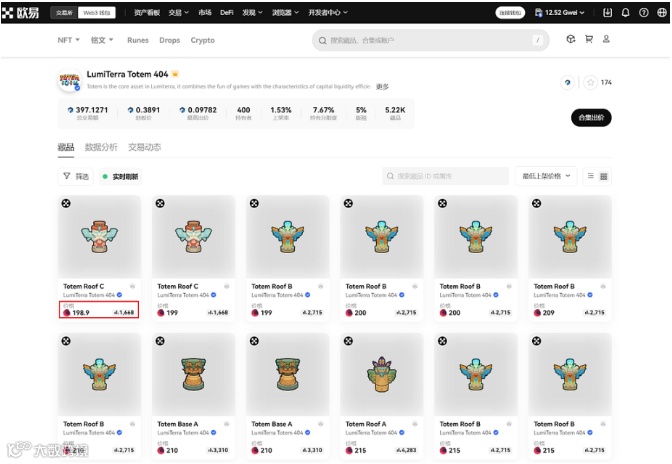Screen dimensions: 672x464
Task: Click the 7.67% stat value
Action: click(323, 110)
